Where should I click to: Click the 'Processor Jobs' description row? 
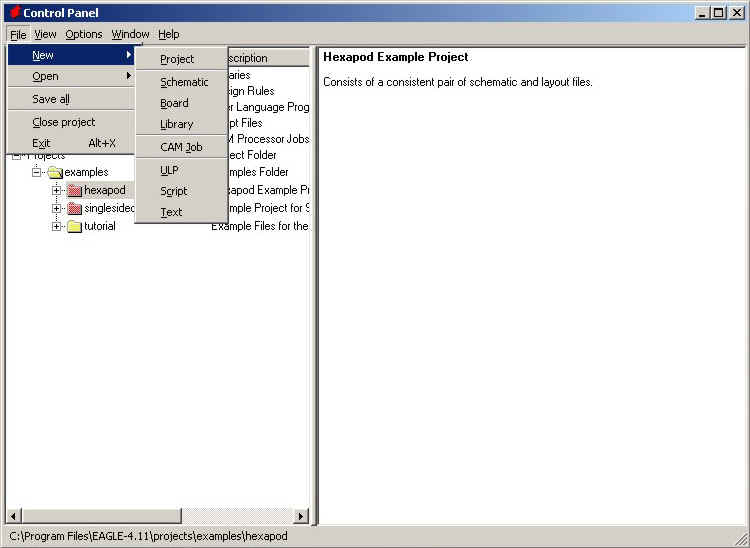268,139
